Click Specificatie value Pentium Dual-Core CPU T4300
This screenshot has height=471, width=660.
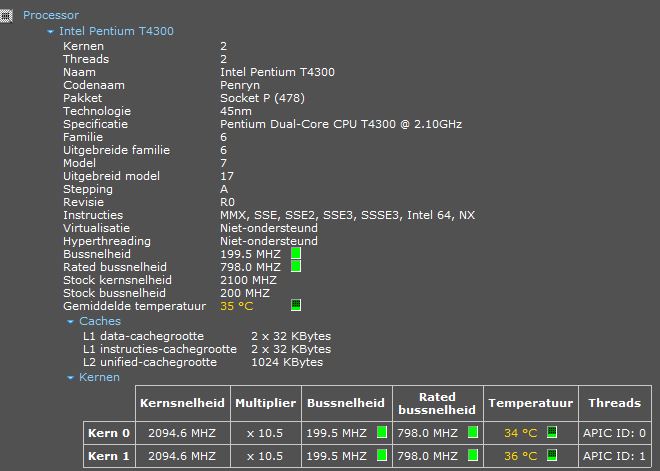tap(341, 124)
